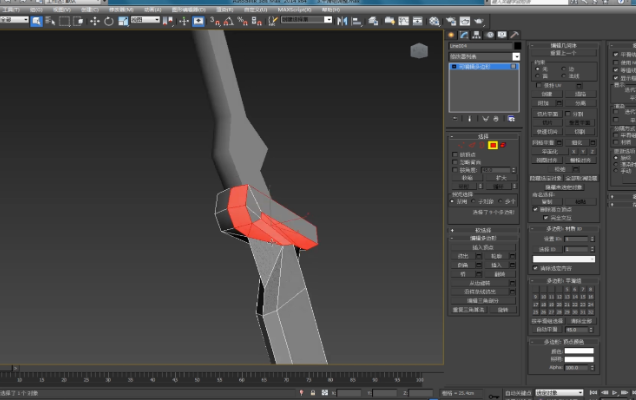Select the Element sub-object level icon
This screenshot has height=400, width=636.
pyautogui.click(x=504, y=145)
